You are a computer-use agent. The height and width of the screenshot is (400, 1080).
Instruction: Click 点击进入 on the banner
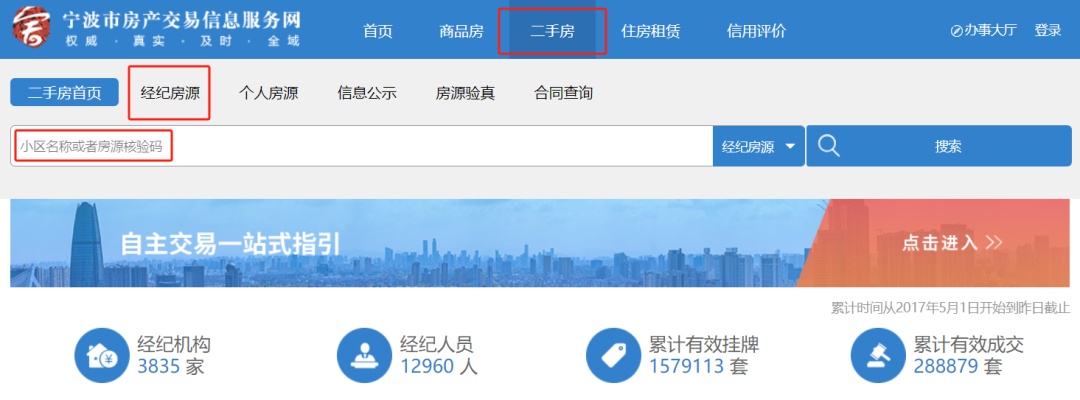952,242
